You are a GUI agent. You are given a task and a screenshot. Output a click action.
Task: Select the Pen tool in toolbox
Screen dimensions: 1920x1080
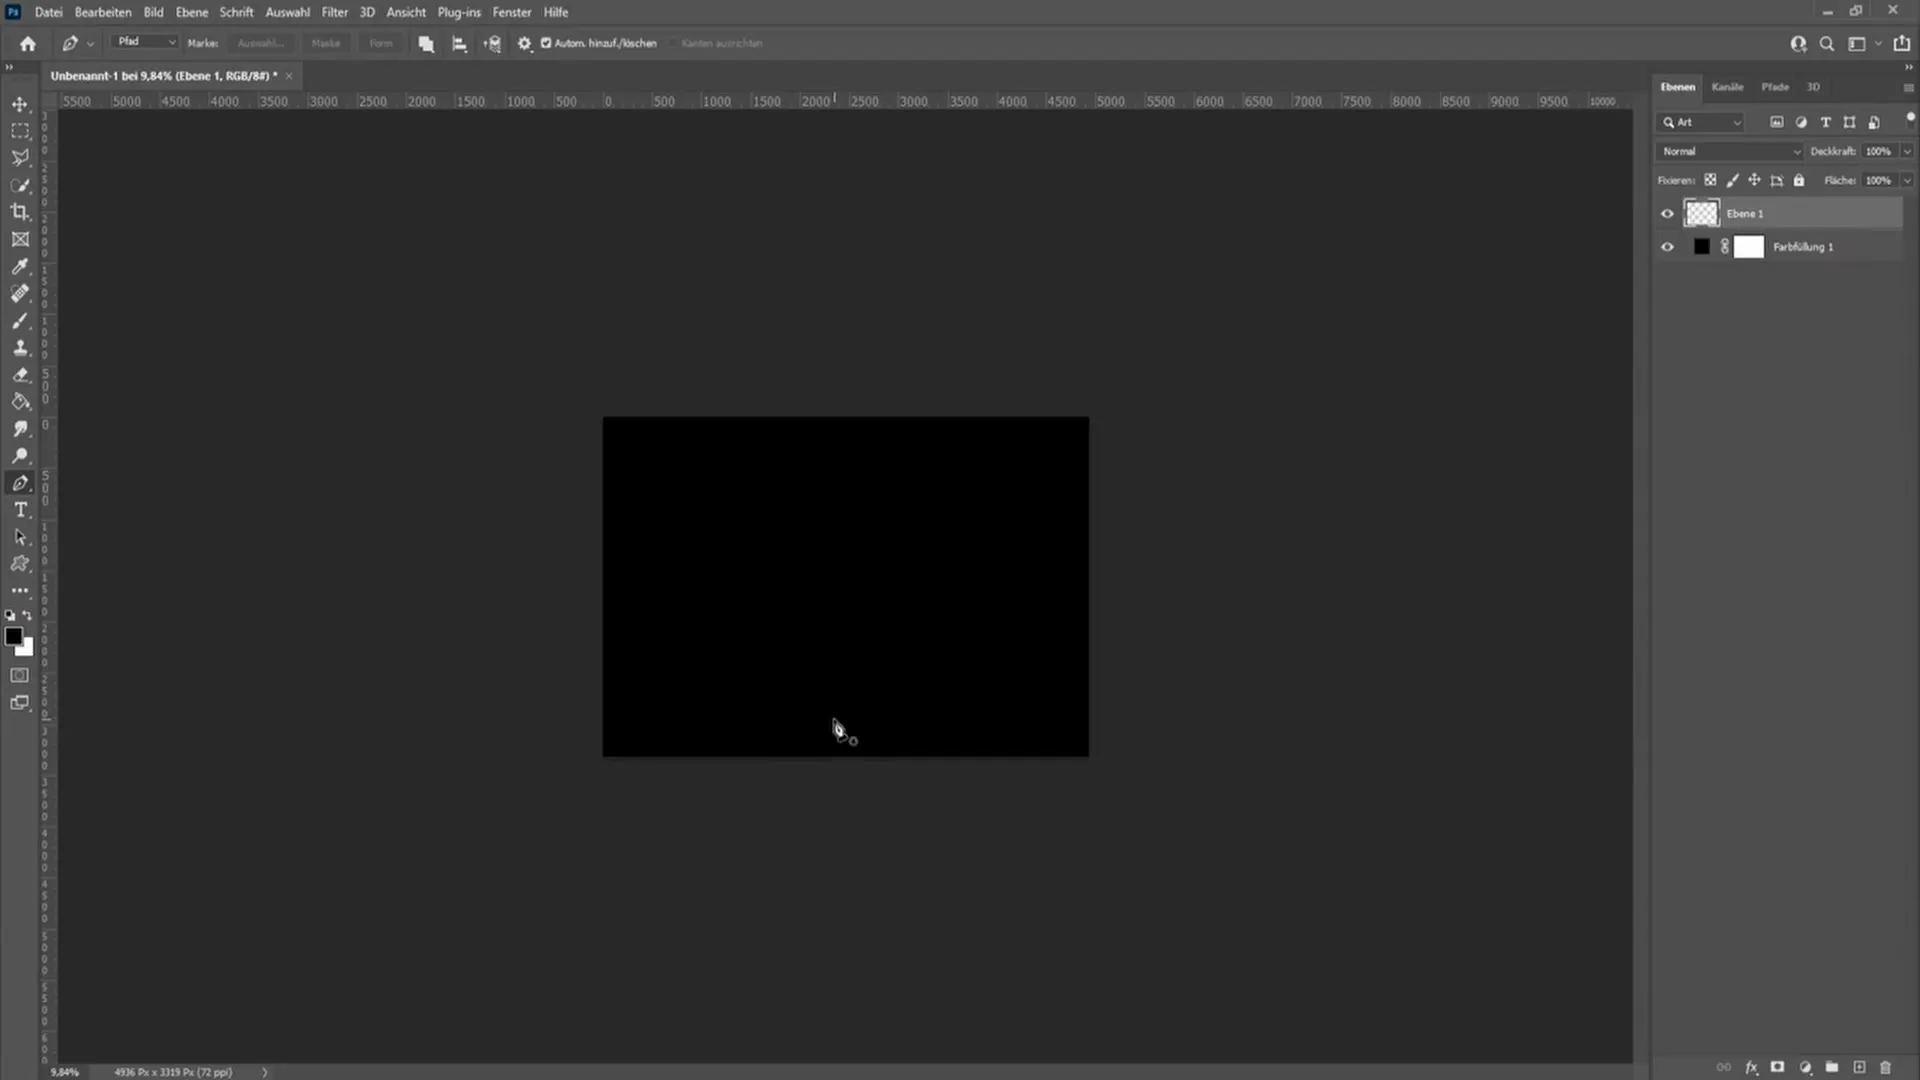(20, 483)
